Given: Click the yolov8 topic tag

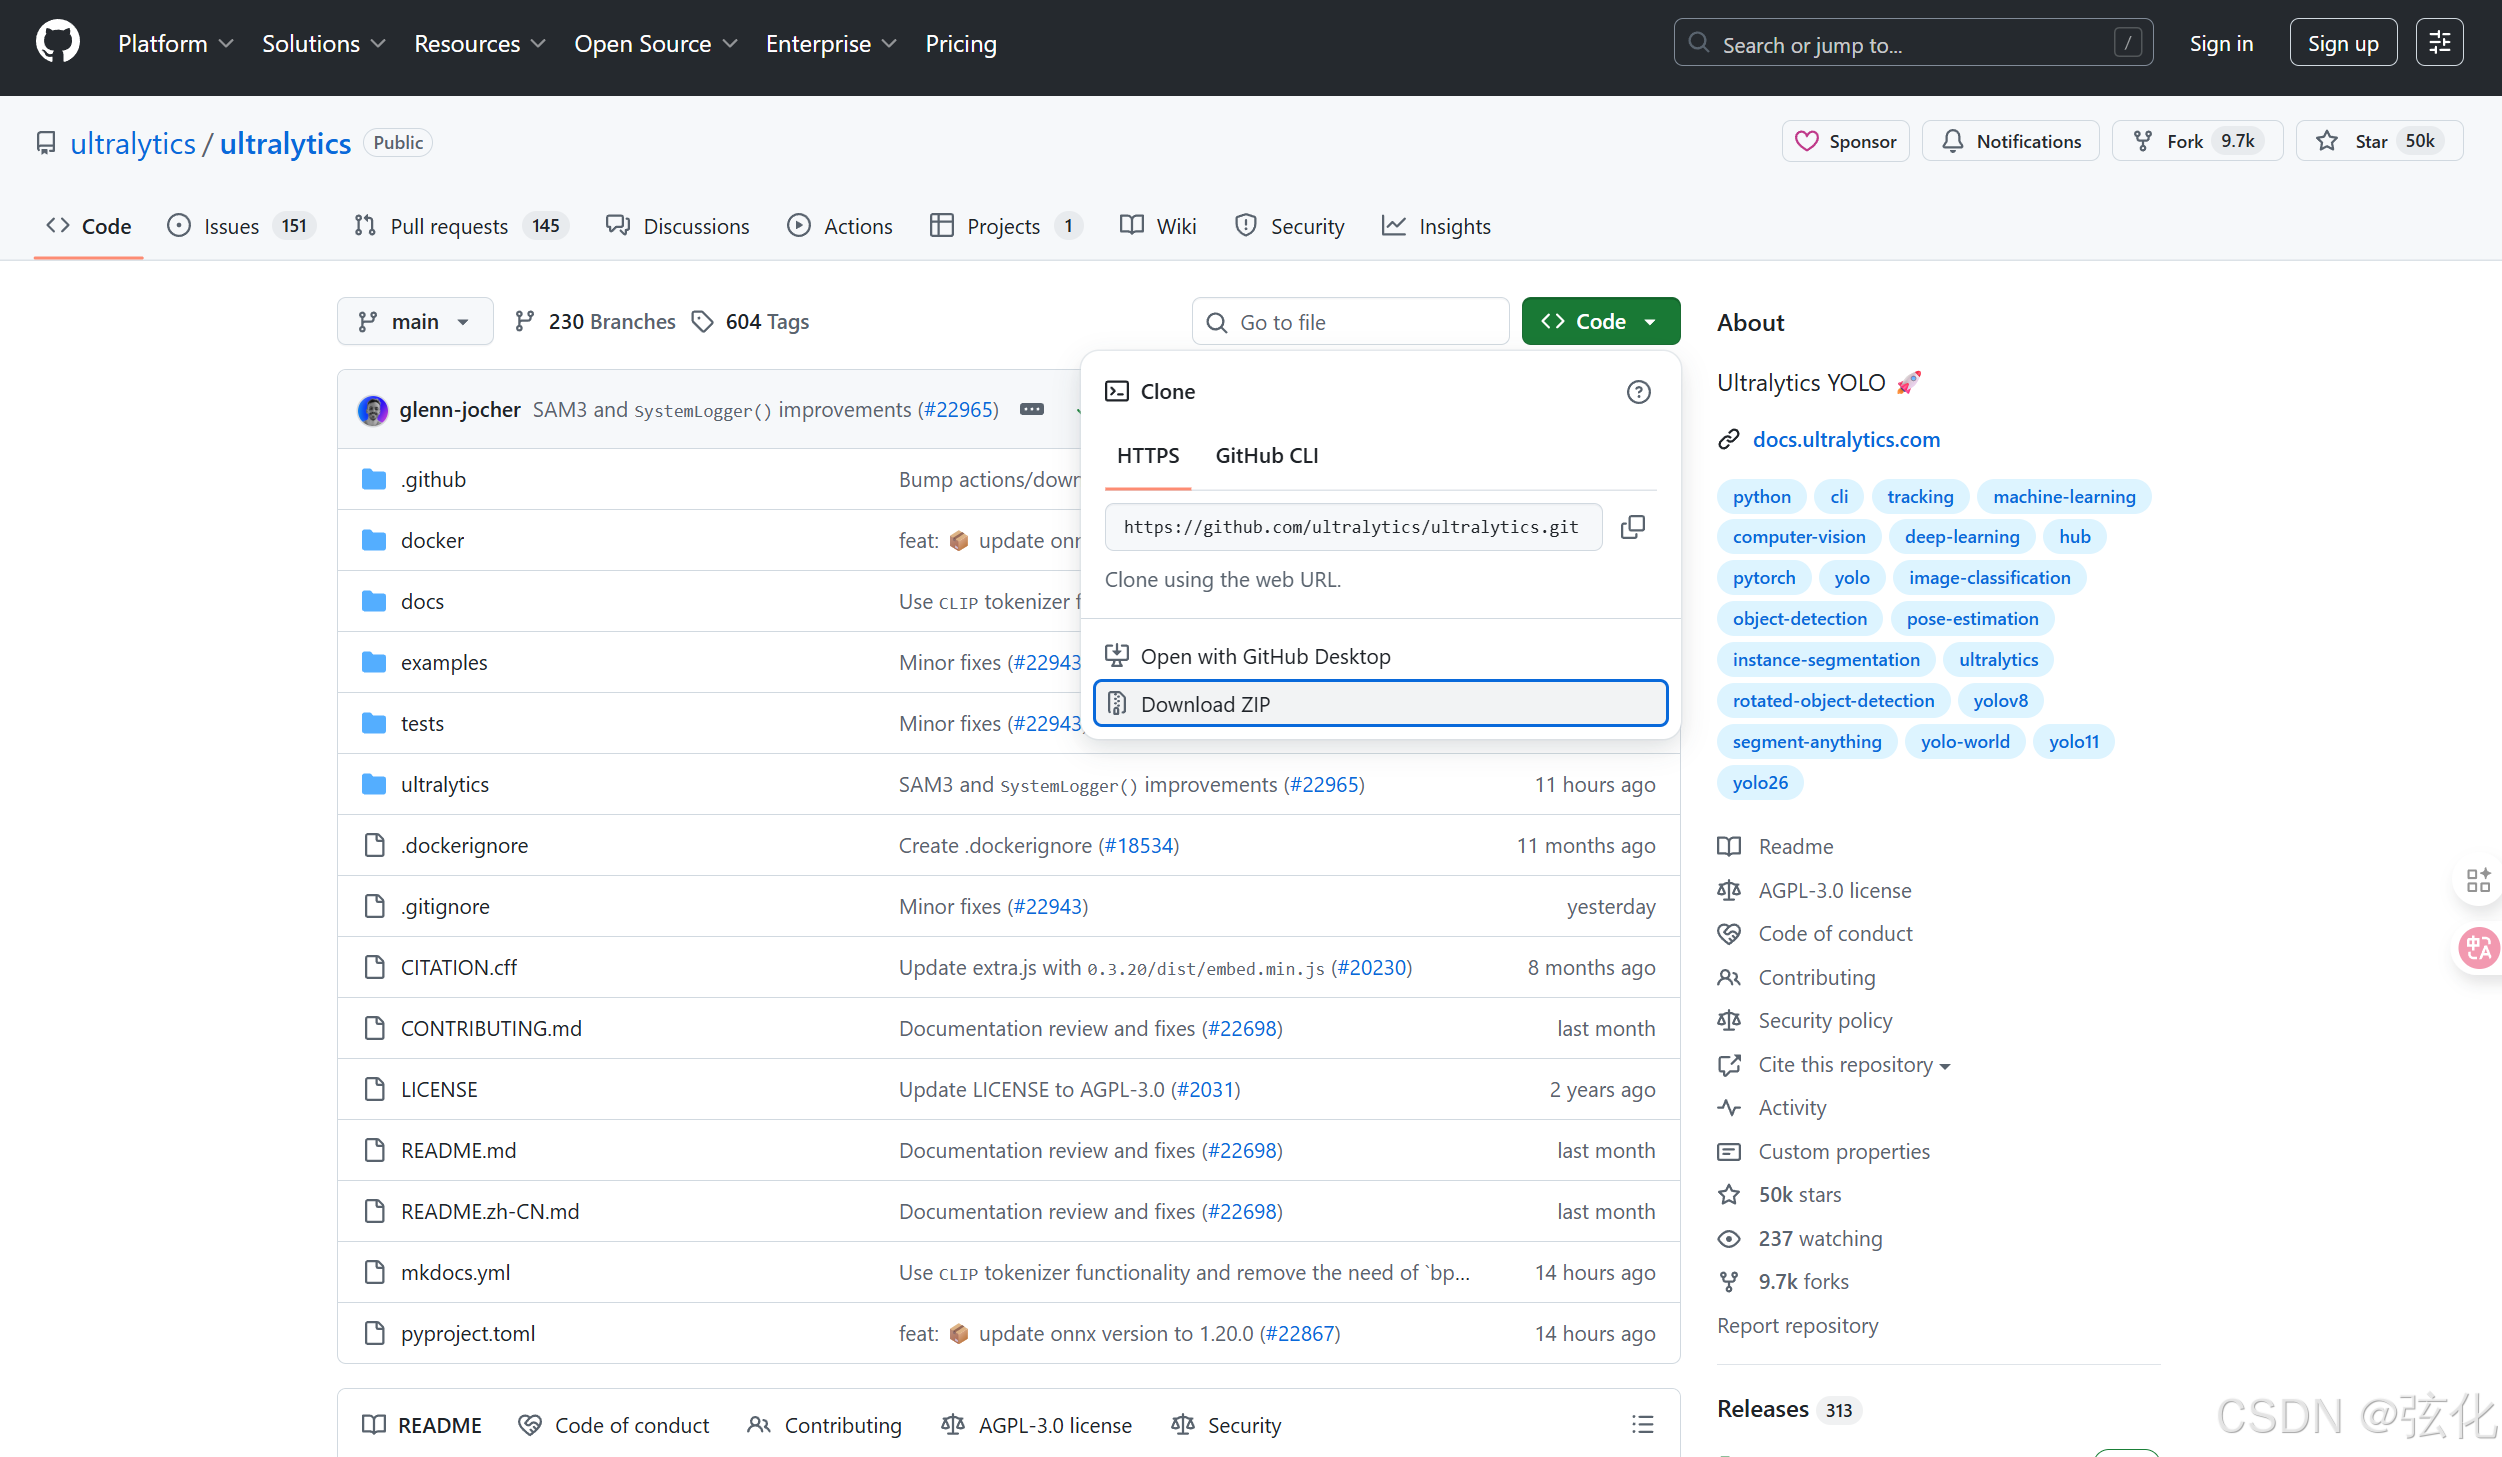Looking at the screenshot, I should [x=1999, y=701].
